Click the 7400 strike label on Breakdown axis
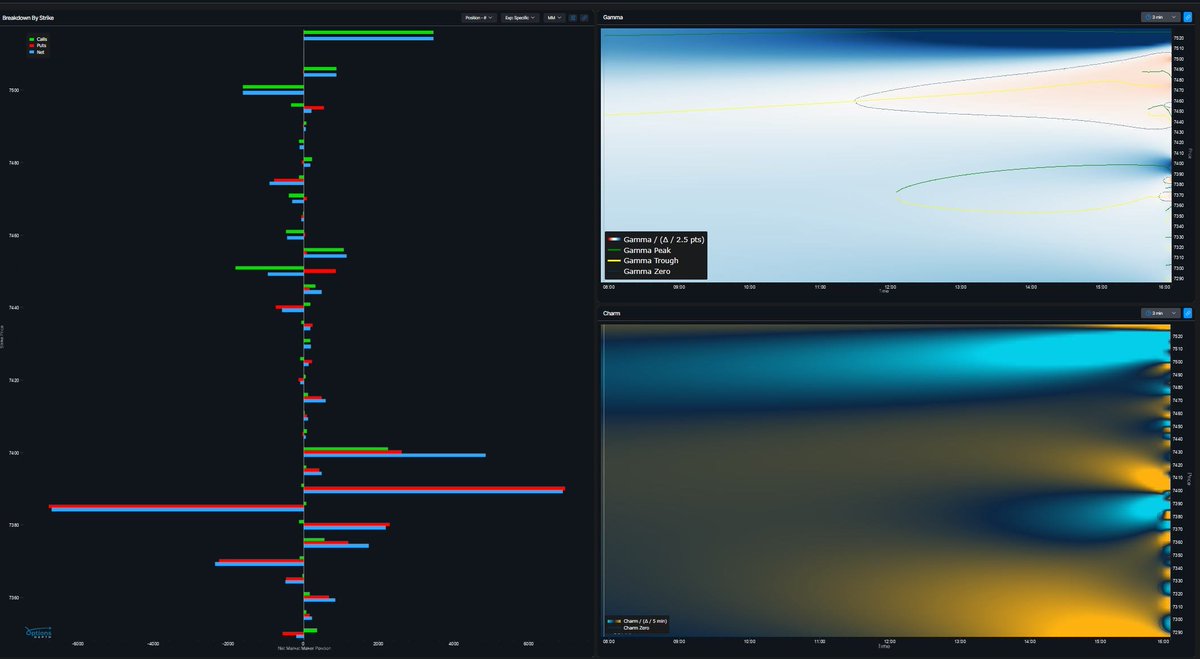This screenshot has width=1200, height=659. point(14,453)
